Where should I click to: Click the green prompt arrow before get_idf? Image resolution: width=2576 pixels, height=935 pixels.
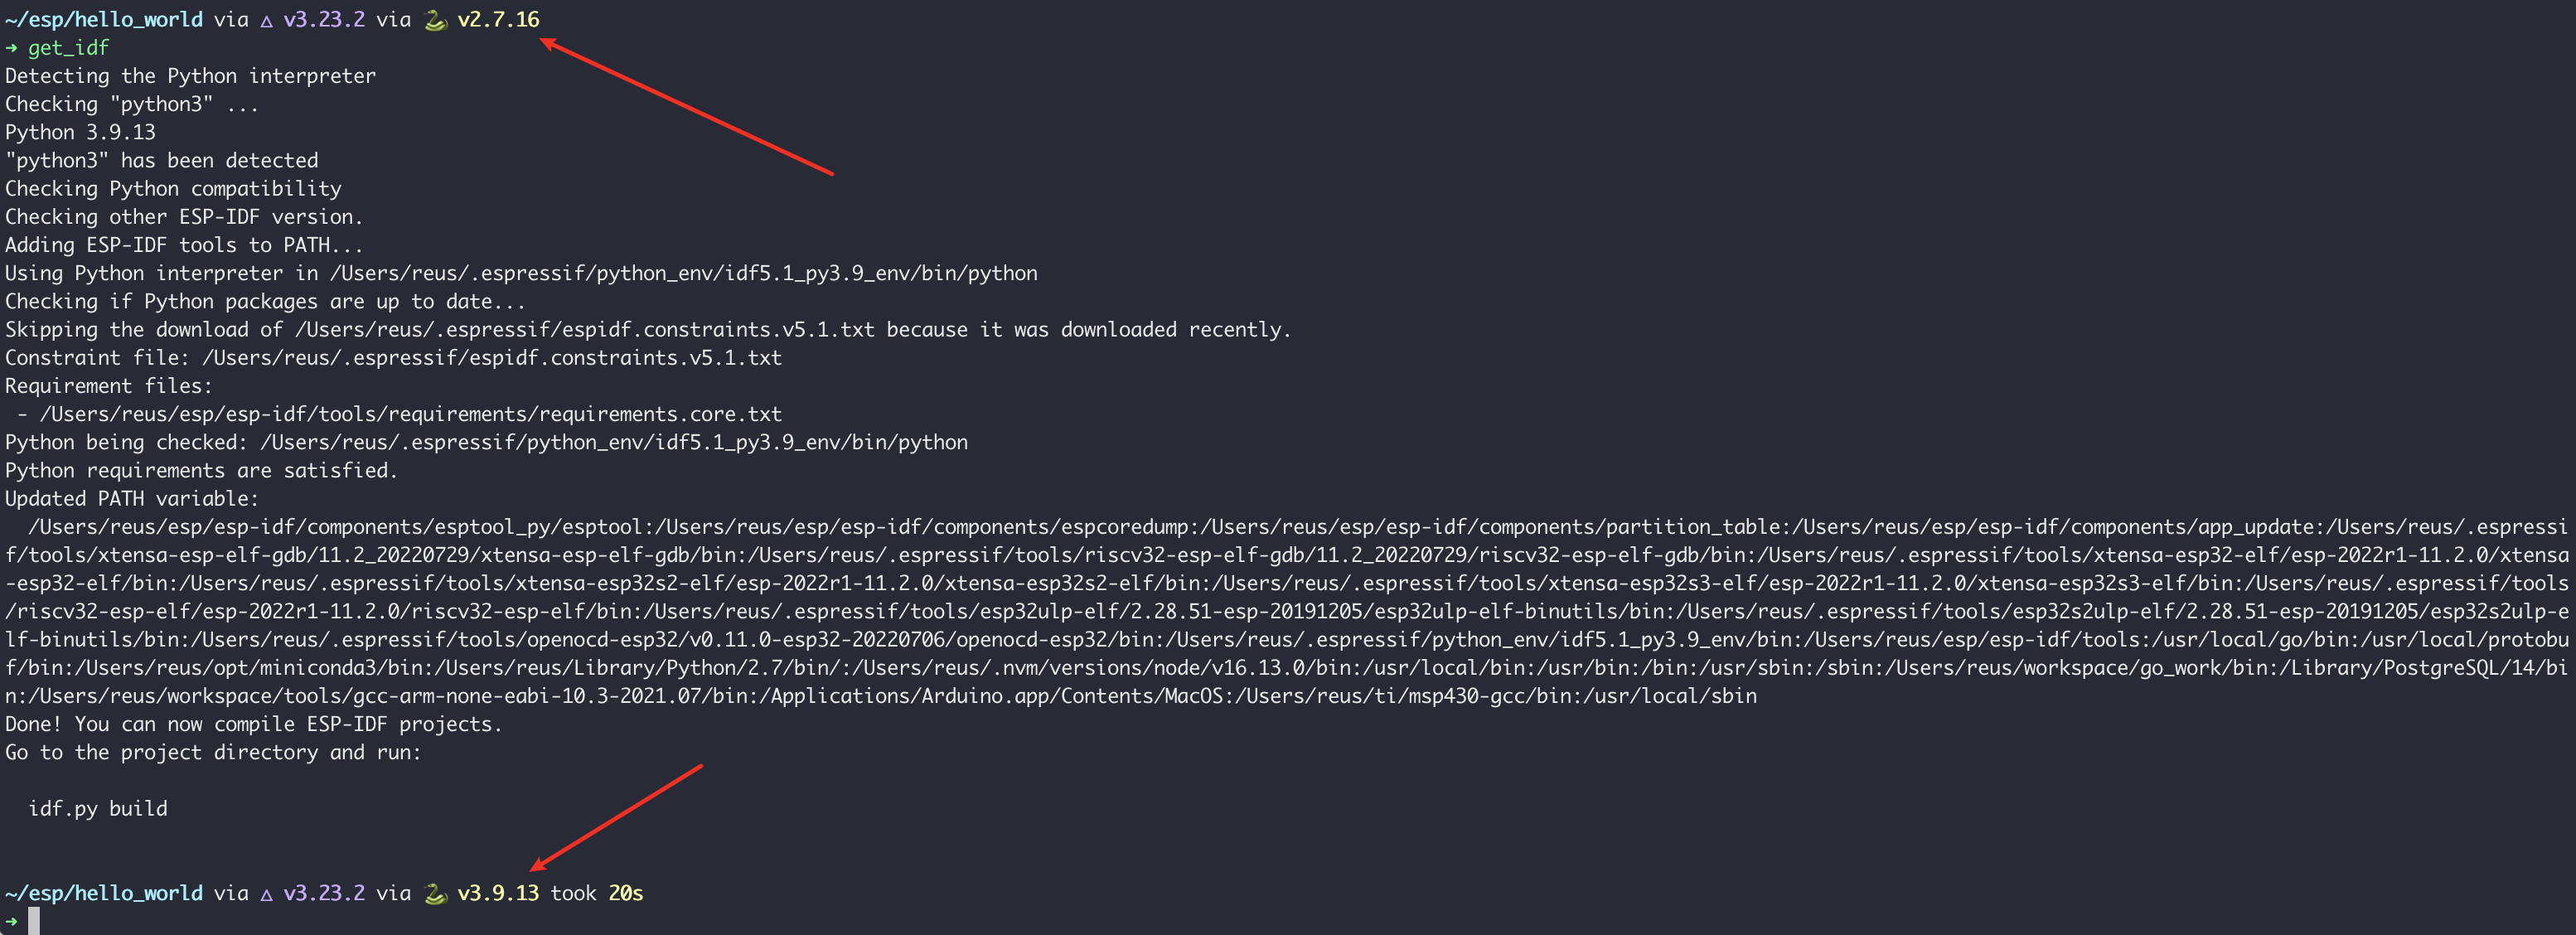(x=11, y=48)
